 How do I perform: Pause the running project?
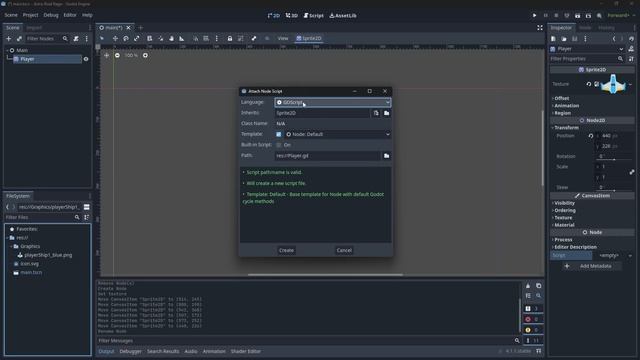tap(546, 16)
